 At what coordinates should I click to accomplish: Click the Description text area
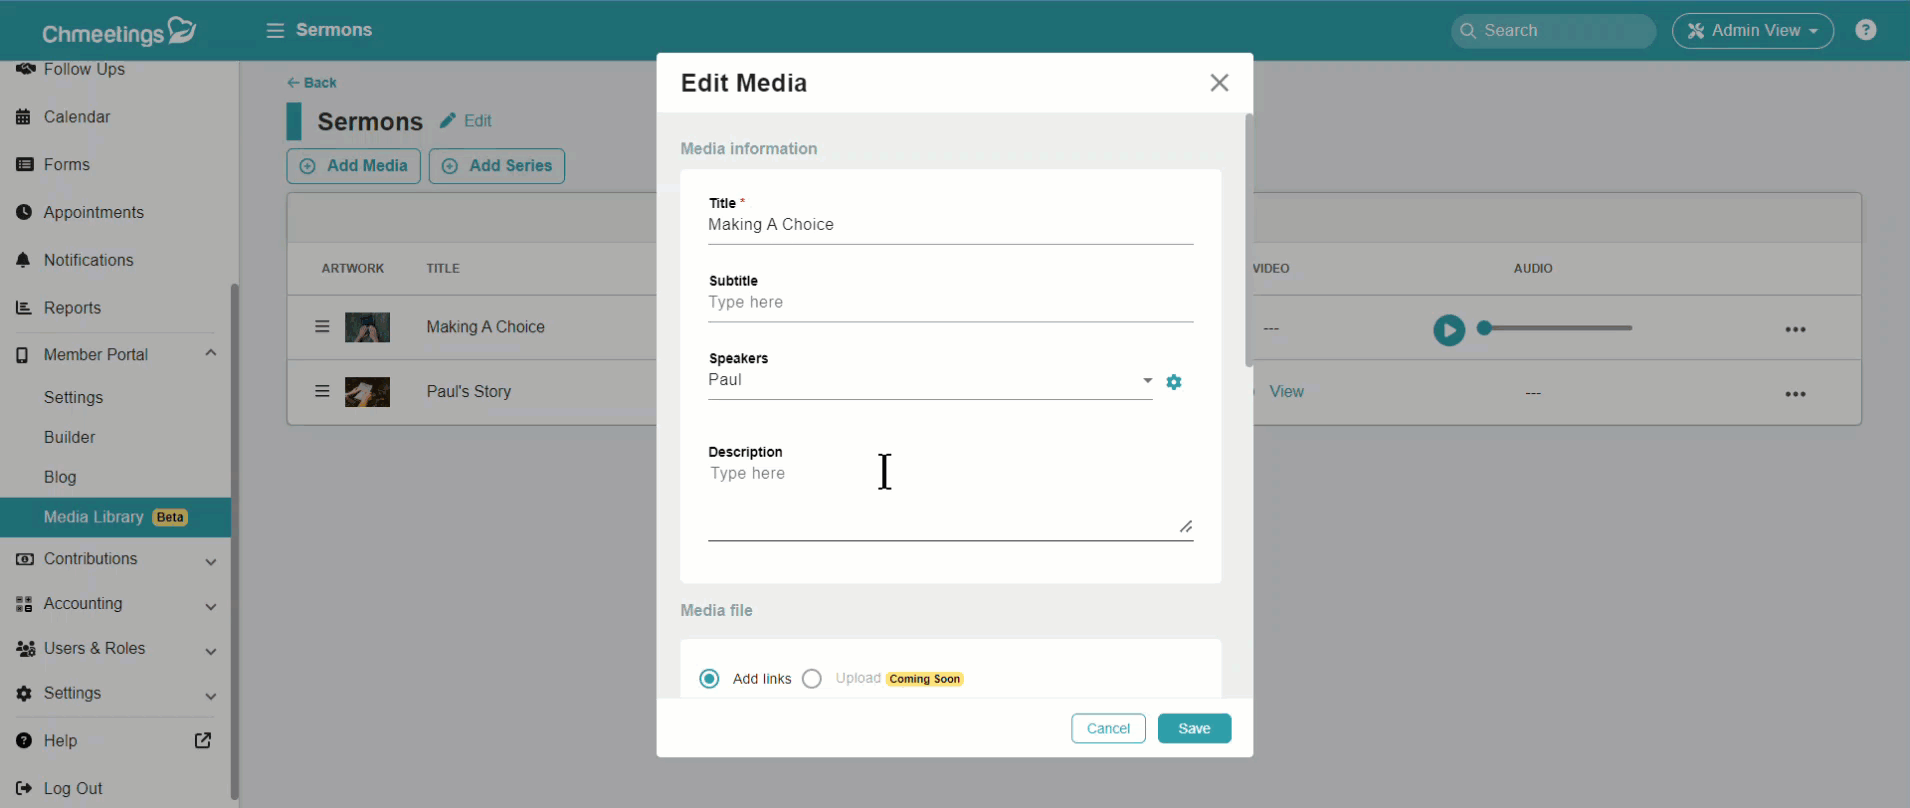[x=950, y=500]
